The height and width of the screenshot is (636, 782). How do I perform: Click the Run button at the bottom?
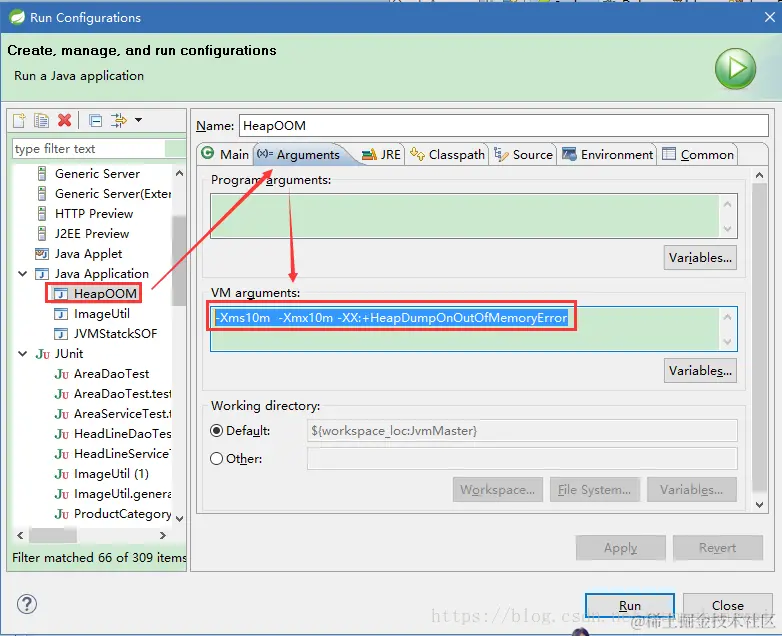[x=629, y=605]
